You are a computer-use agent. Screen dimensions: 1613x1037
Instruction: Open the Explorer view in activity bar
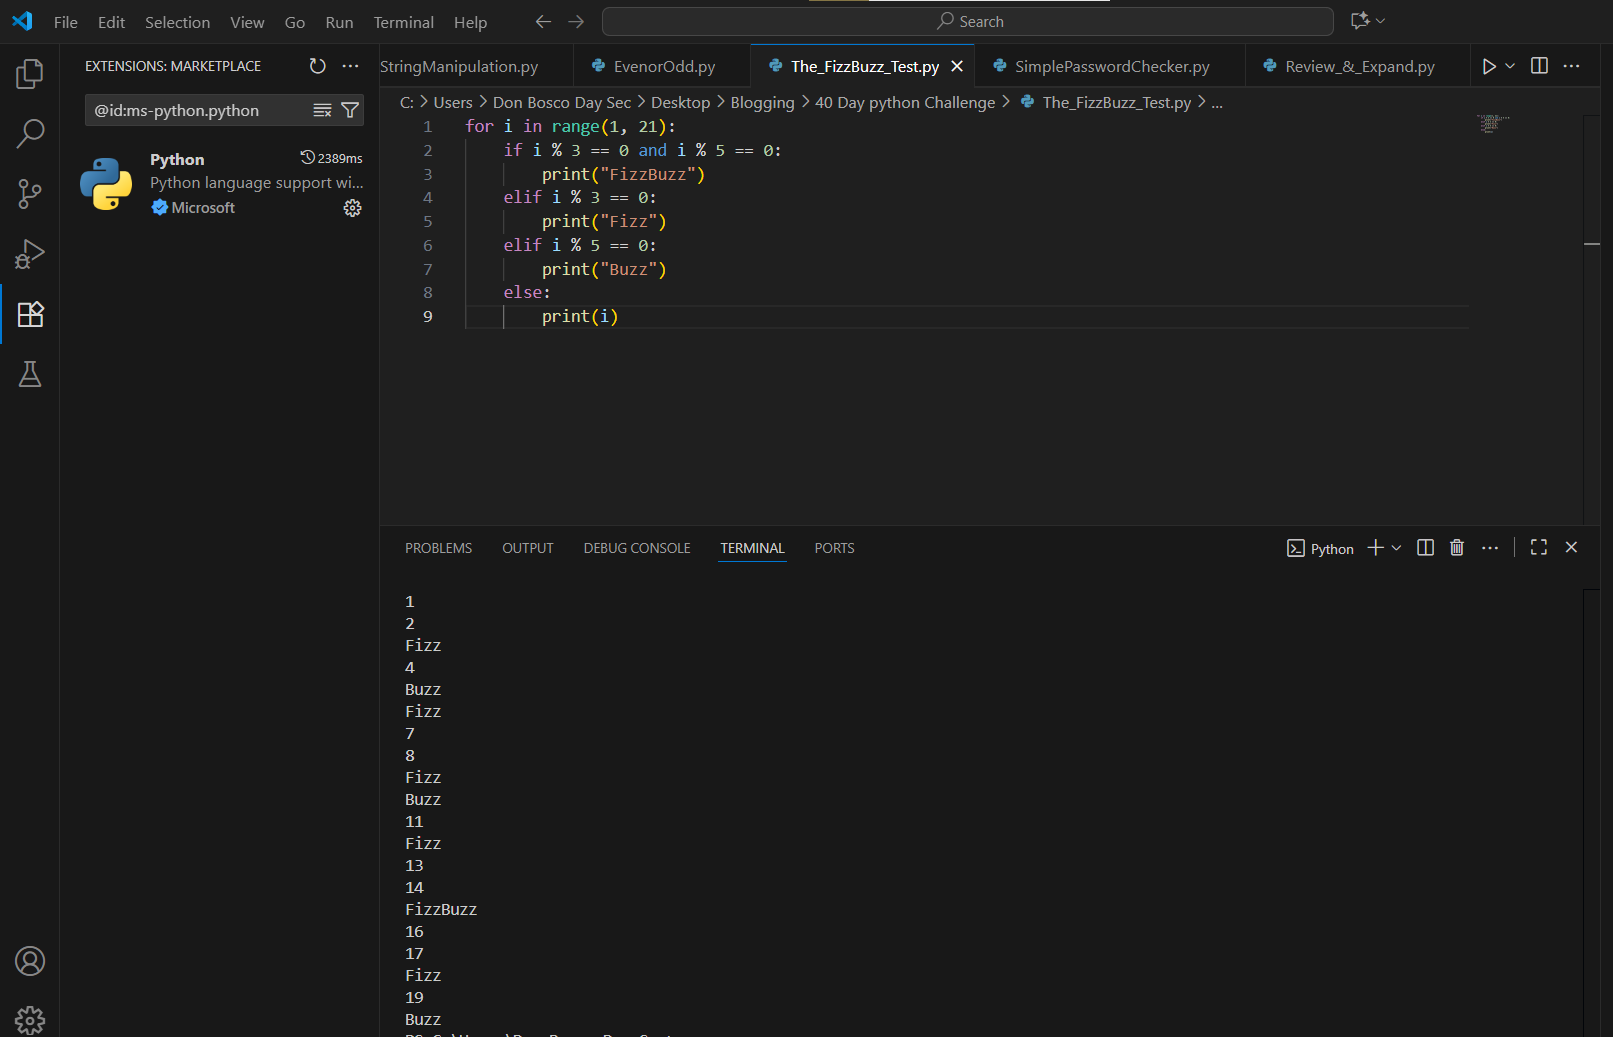pos(30,73)
